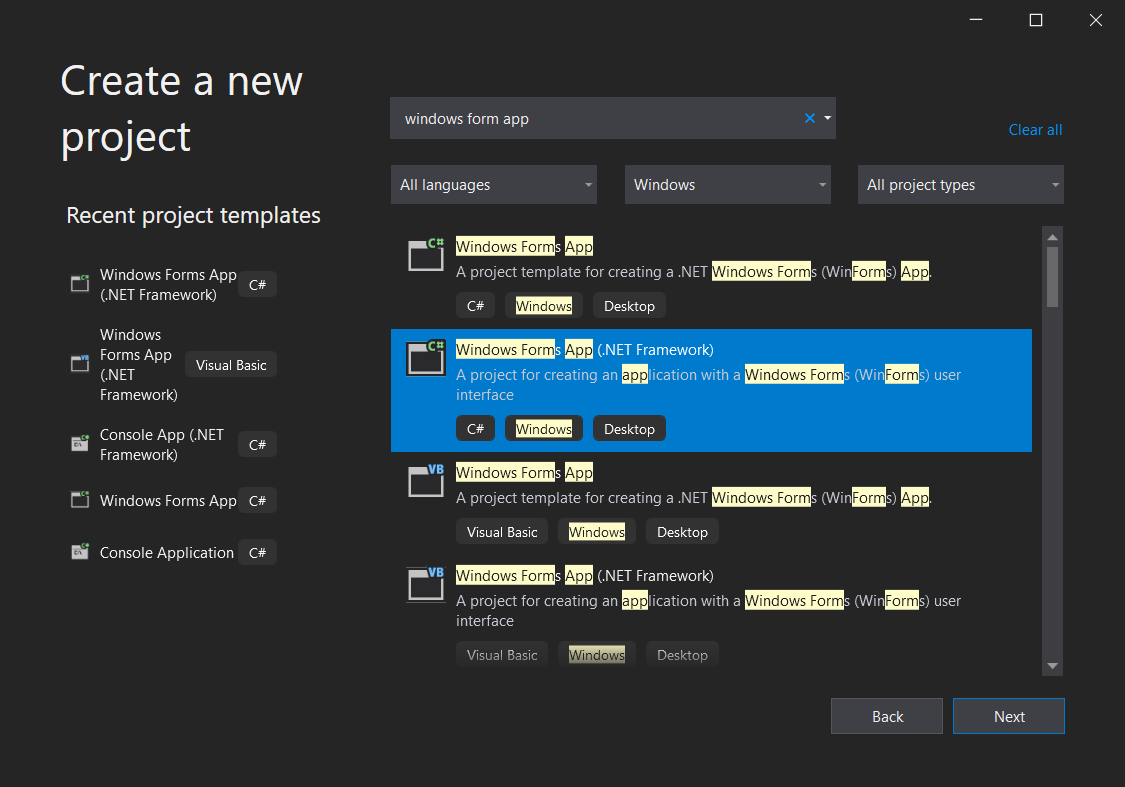Click the template list scrollbar thumb
1125x787 pixels.
coord(1053,277)
